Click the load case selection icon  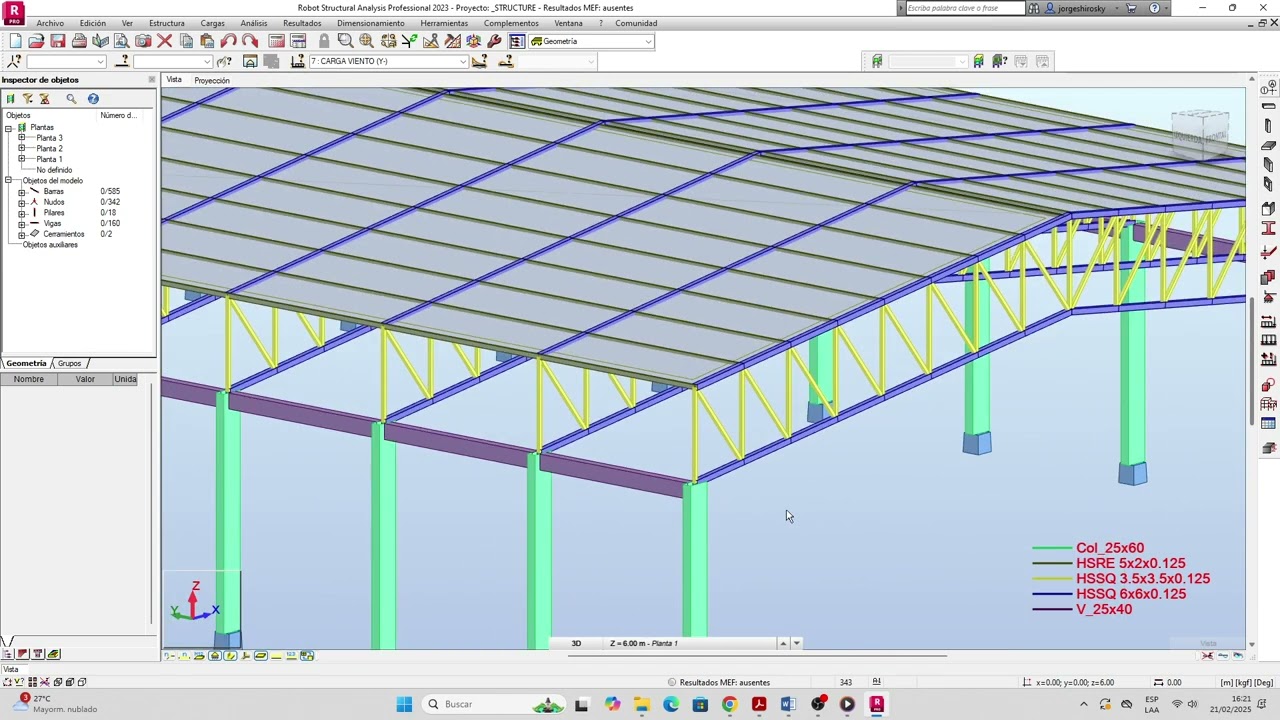[x=297, y=61]
